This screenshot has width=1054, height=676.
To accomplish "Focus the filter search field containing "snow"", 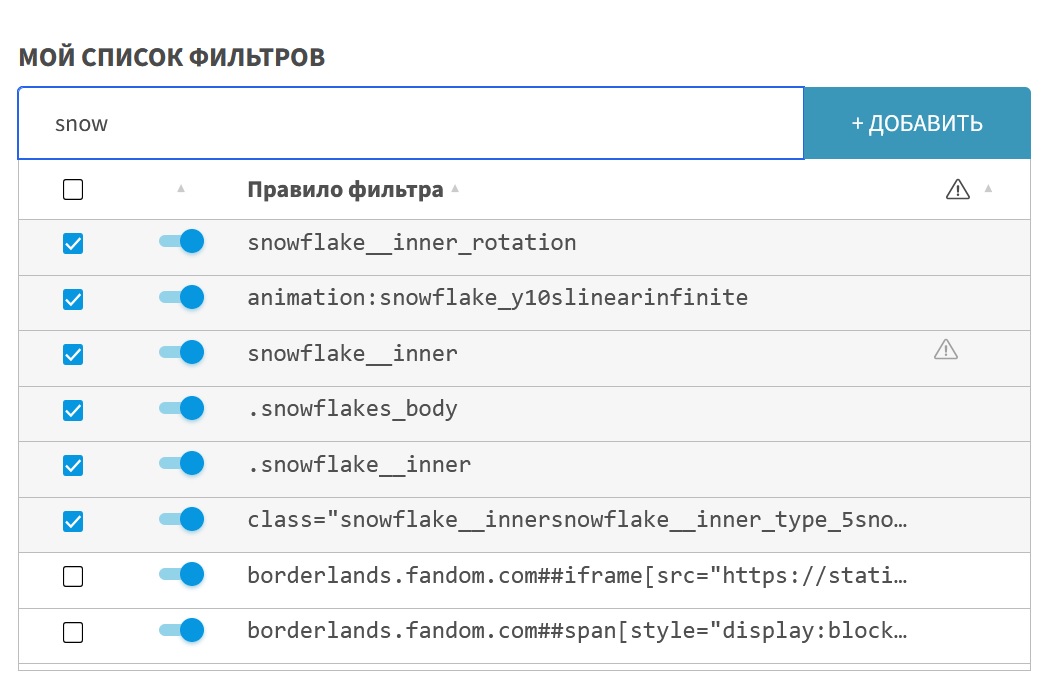I will (x=410, y=123).
